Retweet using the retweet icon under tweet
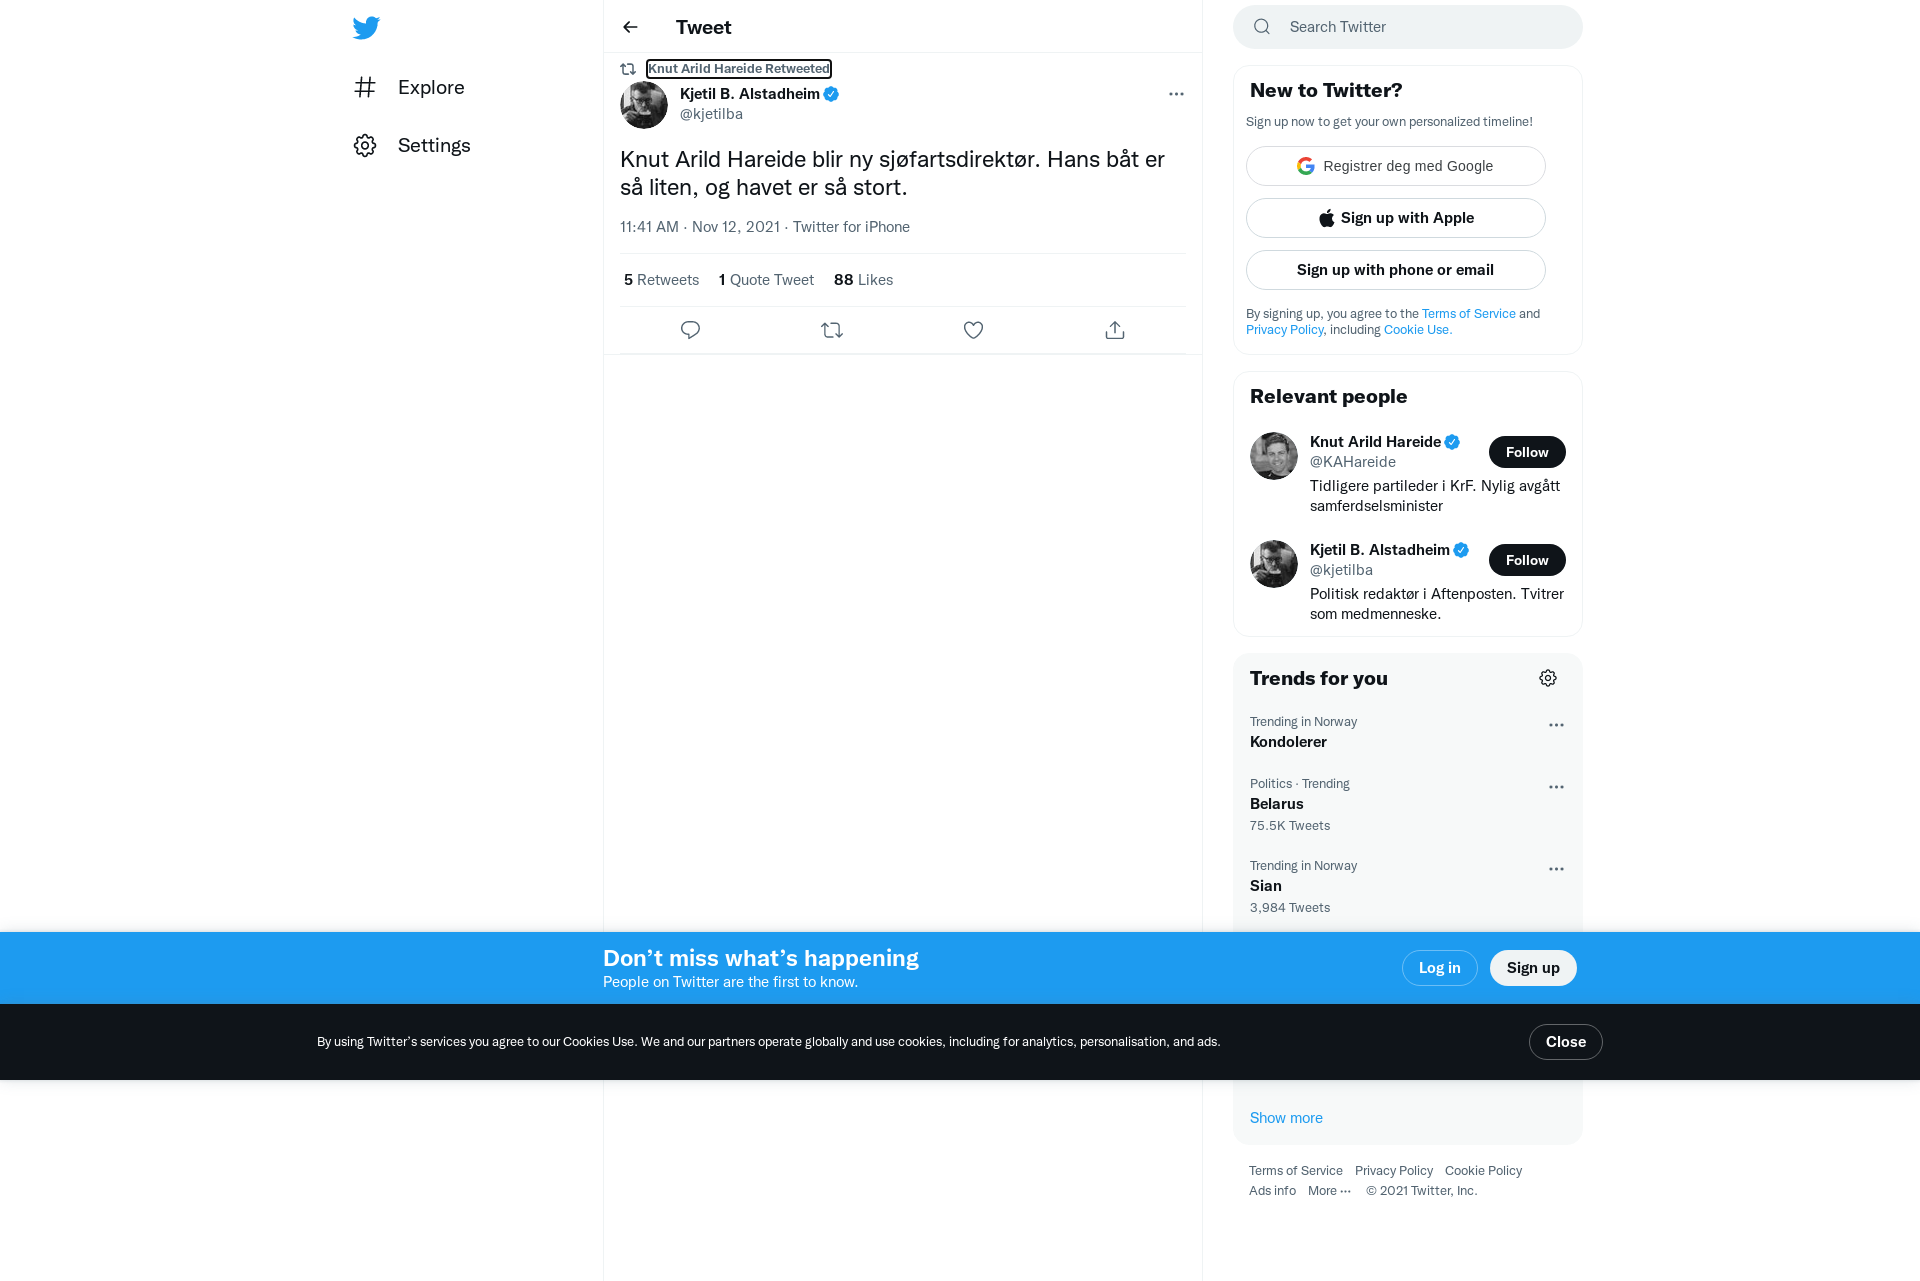Viewport: 1920px width, 1281px height. (832, 330)
